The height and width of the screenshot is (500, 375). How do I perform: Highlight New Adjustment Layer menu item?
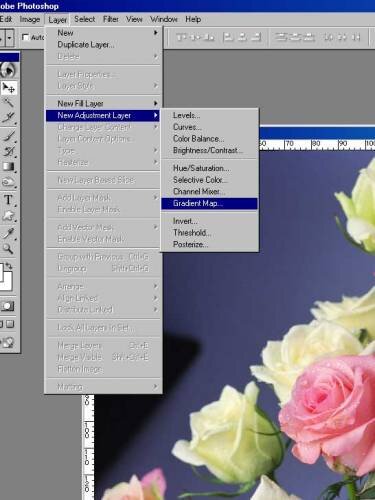[x=102, y=115]
